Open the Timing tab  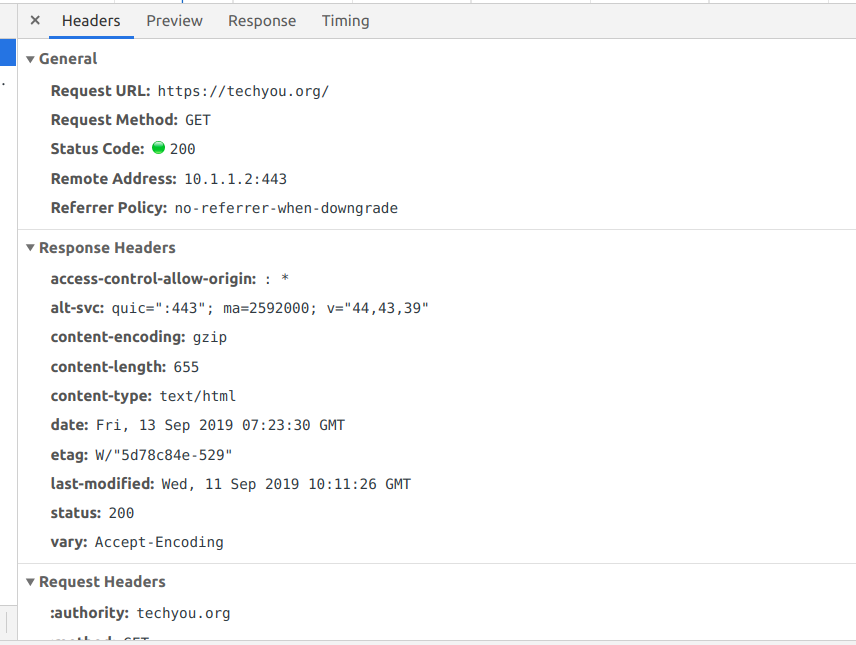(345, 20)
